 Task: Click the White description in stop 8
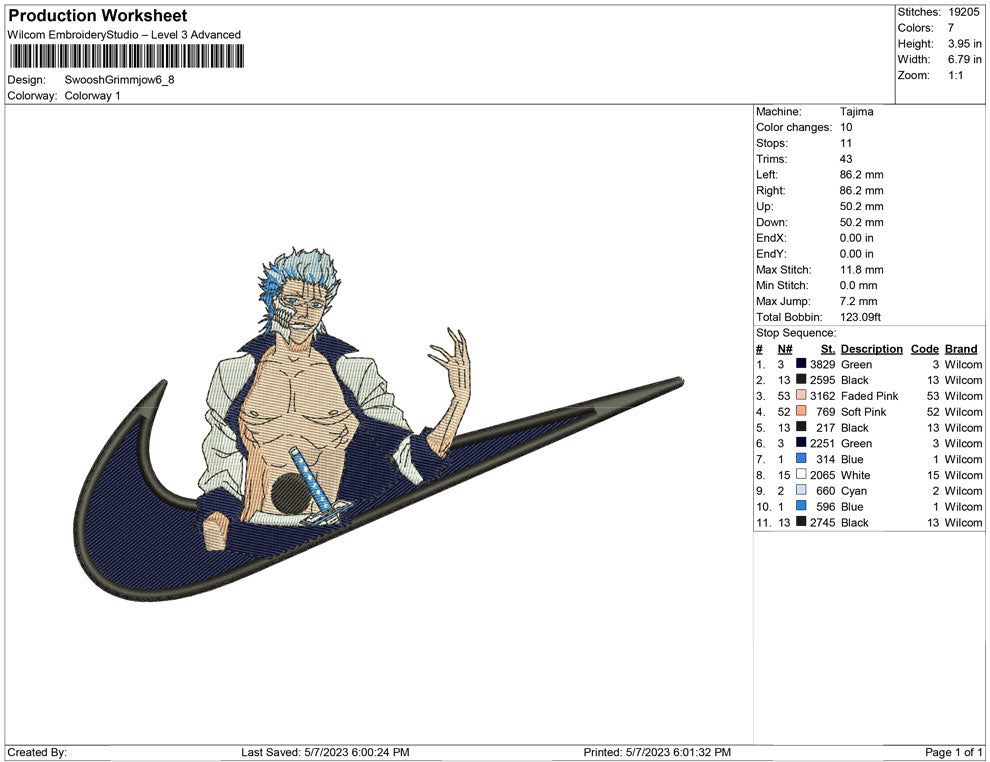[856, 475]
